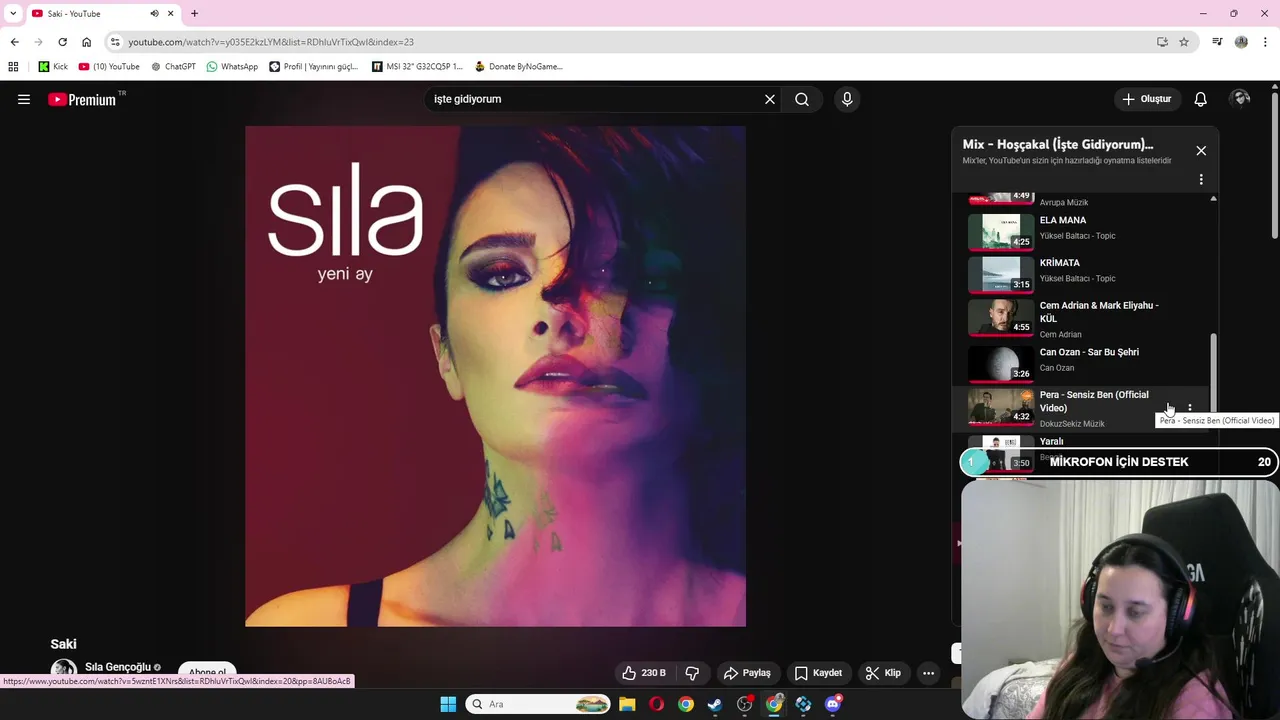Open a new browser tab
The height and width of the screenshot is (720, 1280).
tap(194, 14)
